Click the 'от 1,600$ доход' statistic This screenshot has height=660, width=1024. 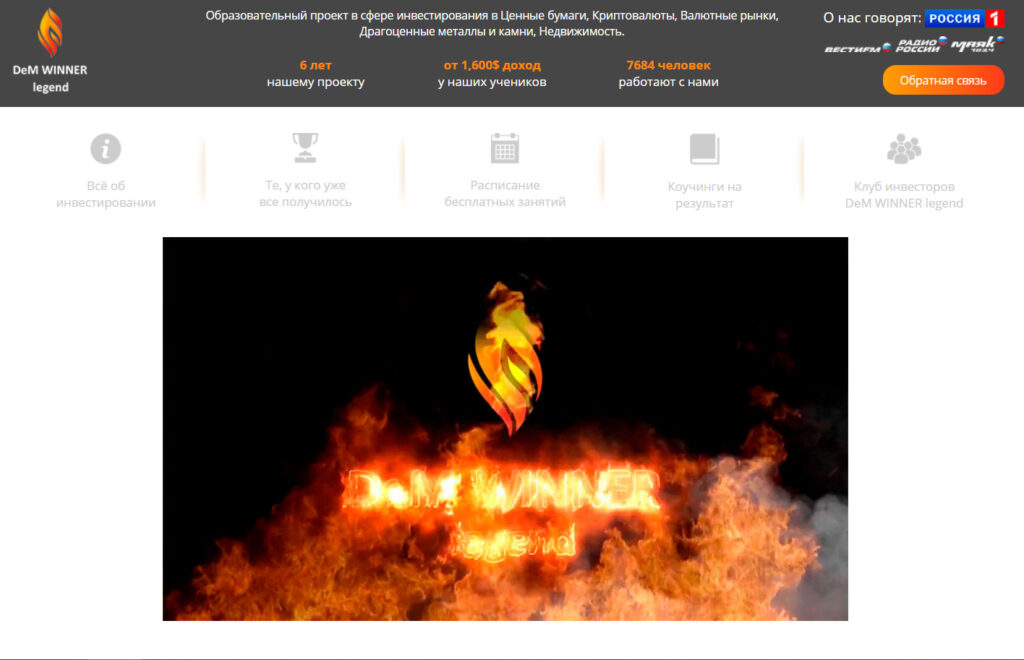(492, 65)
